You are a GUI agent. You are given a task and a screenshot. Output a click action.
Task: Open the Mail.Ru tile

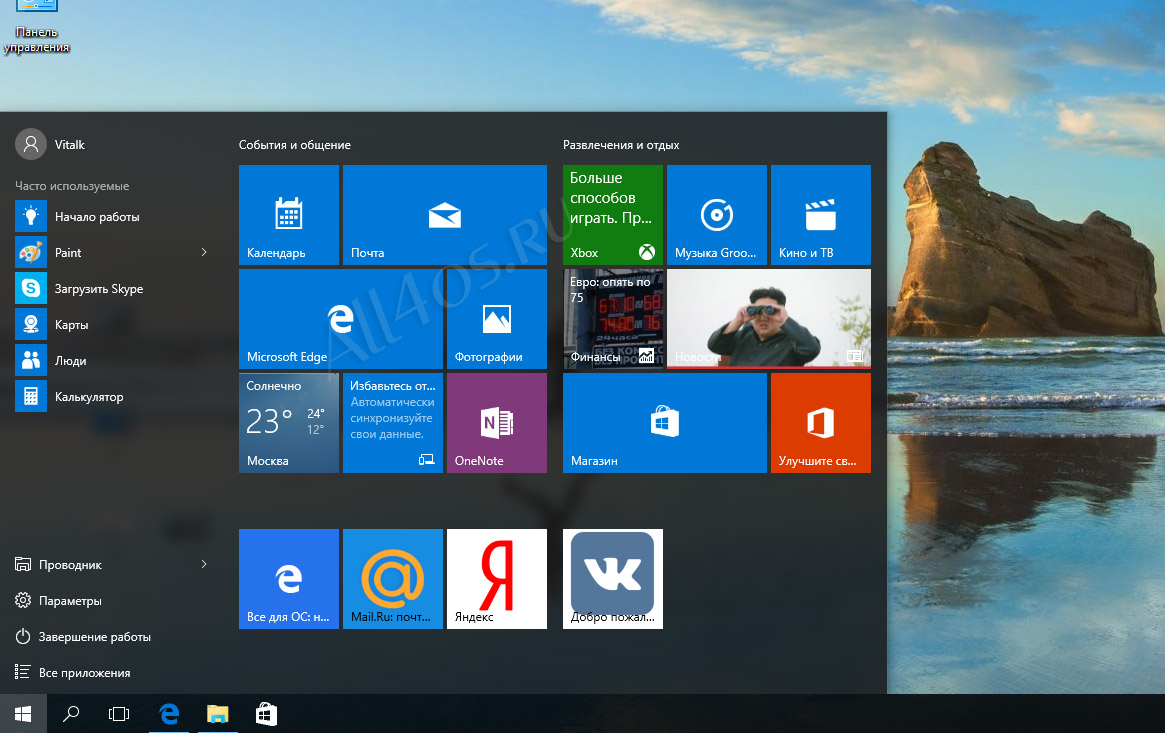(392, 579)
